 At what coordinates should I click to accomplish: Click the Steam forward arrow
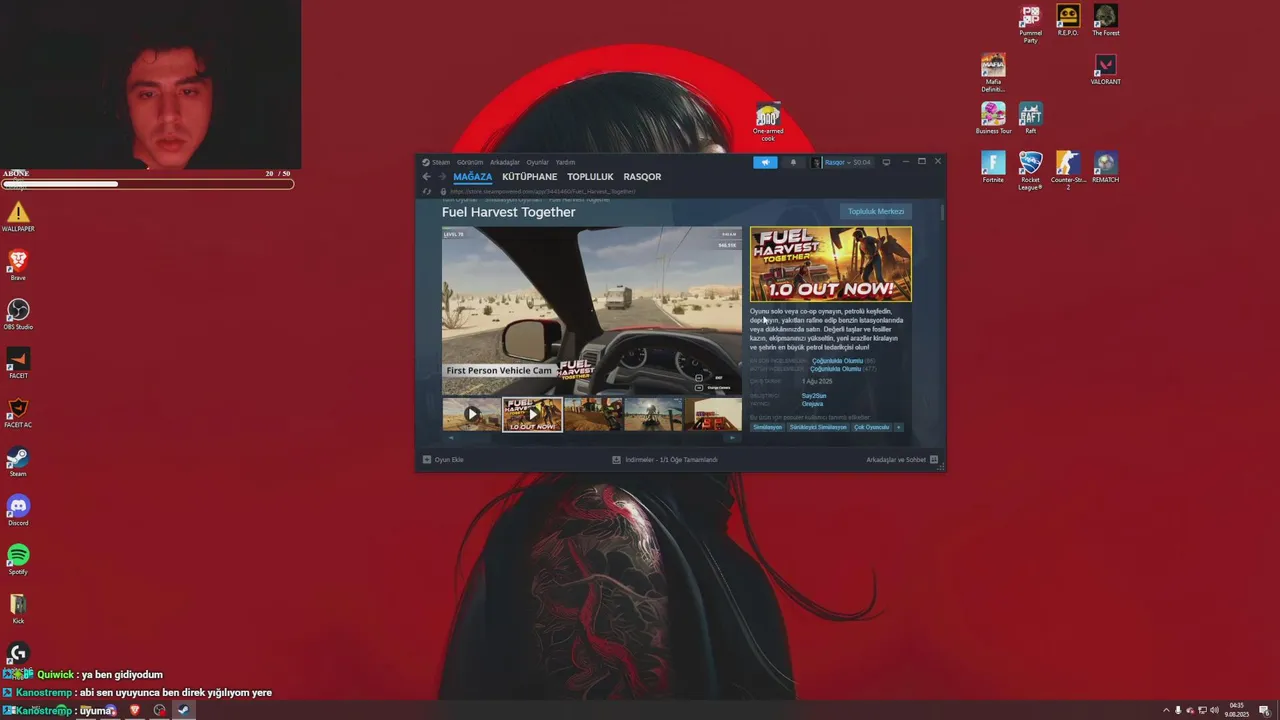[442, 177]
